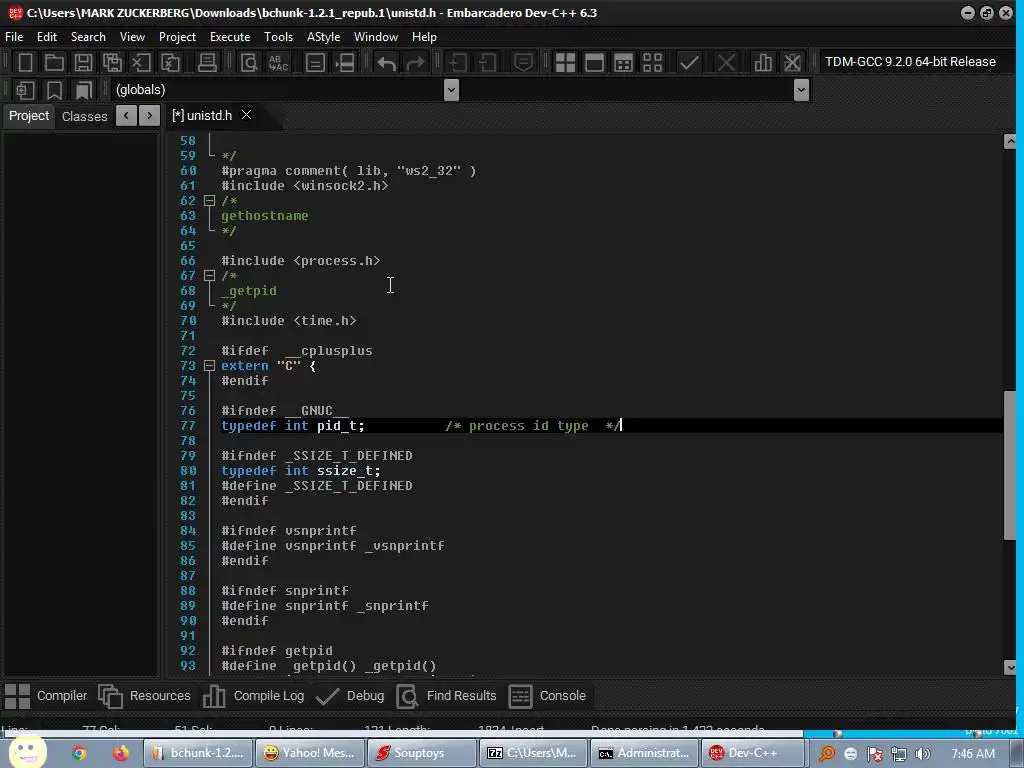
Task: Click the editor scroll-up arrow
Action: tap(1010, 141)
